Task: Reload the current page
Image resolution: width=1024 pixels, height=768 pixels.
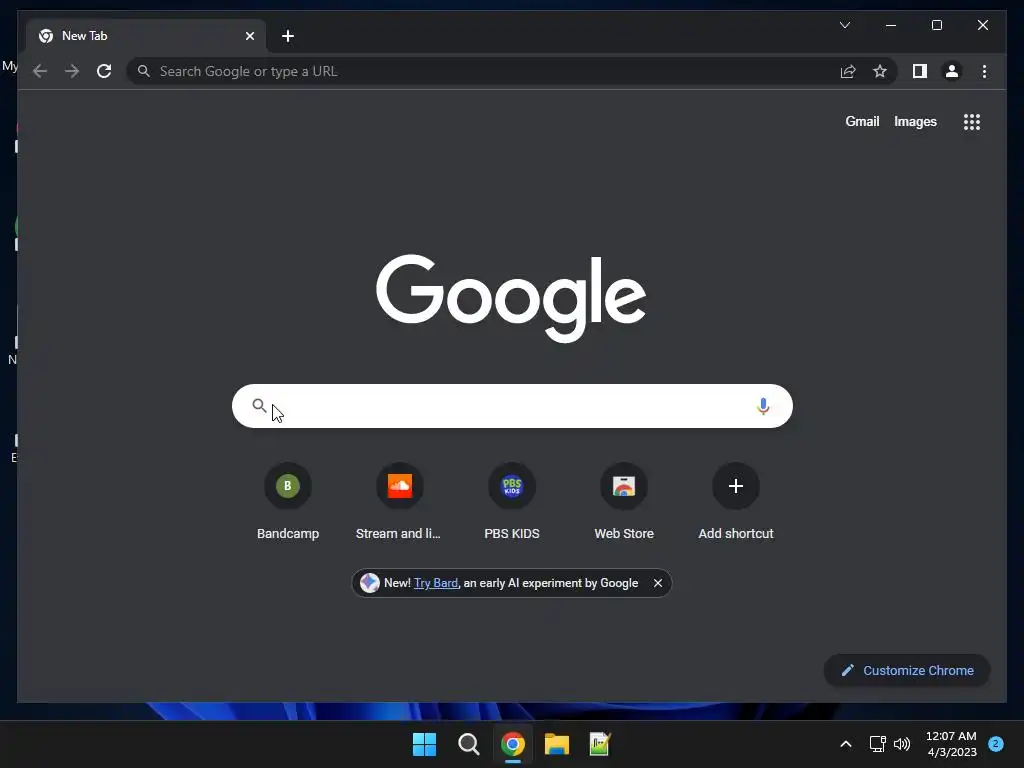Action: coord(104,71)
